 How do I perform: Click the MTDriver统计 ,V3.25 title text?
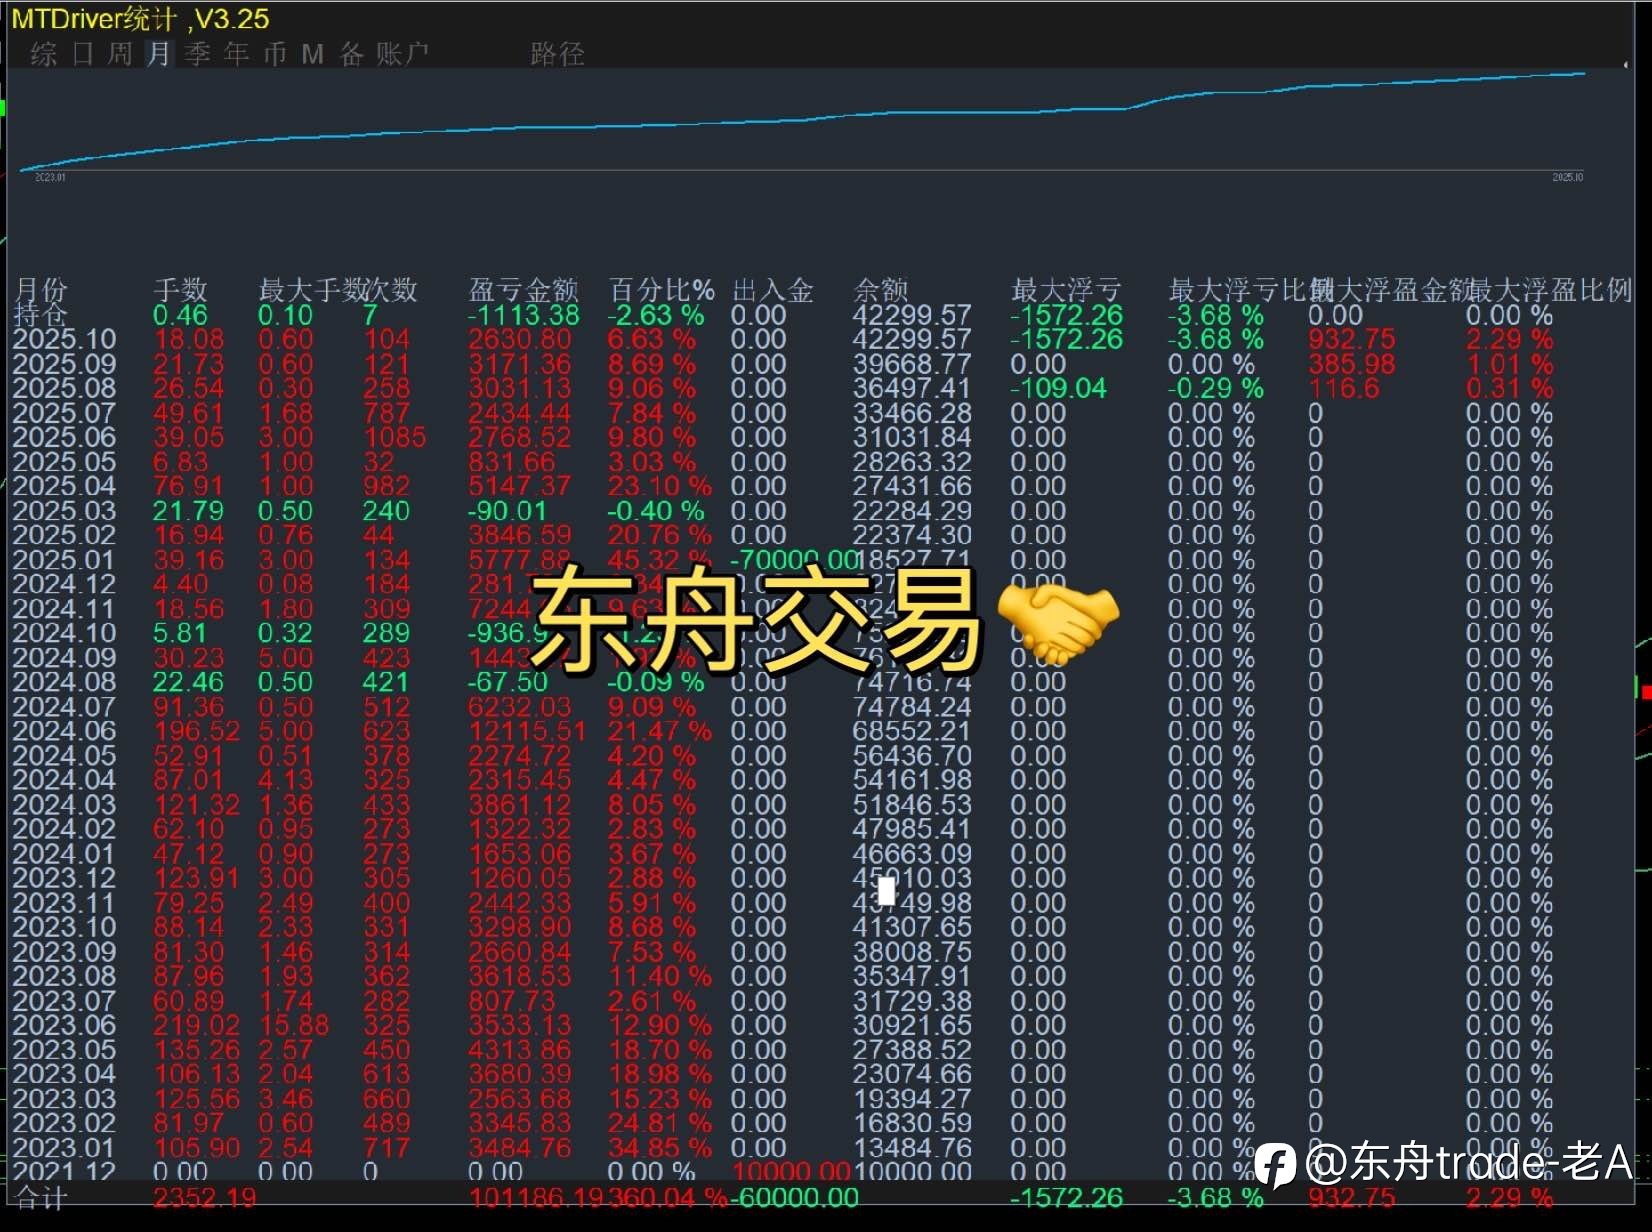(140, 19)
